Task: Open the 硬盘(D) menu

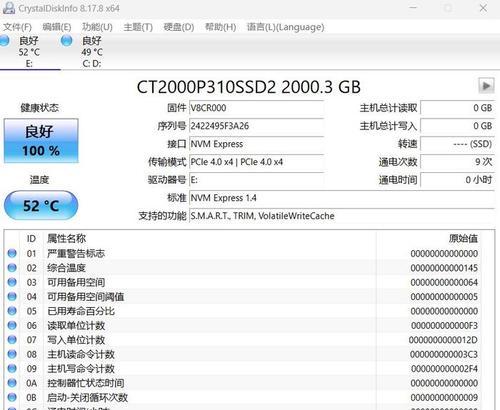Action: [179, 27]
